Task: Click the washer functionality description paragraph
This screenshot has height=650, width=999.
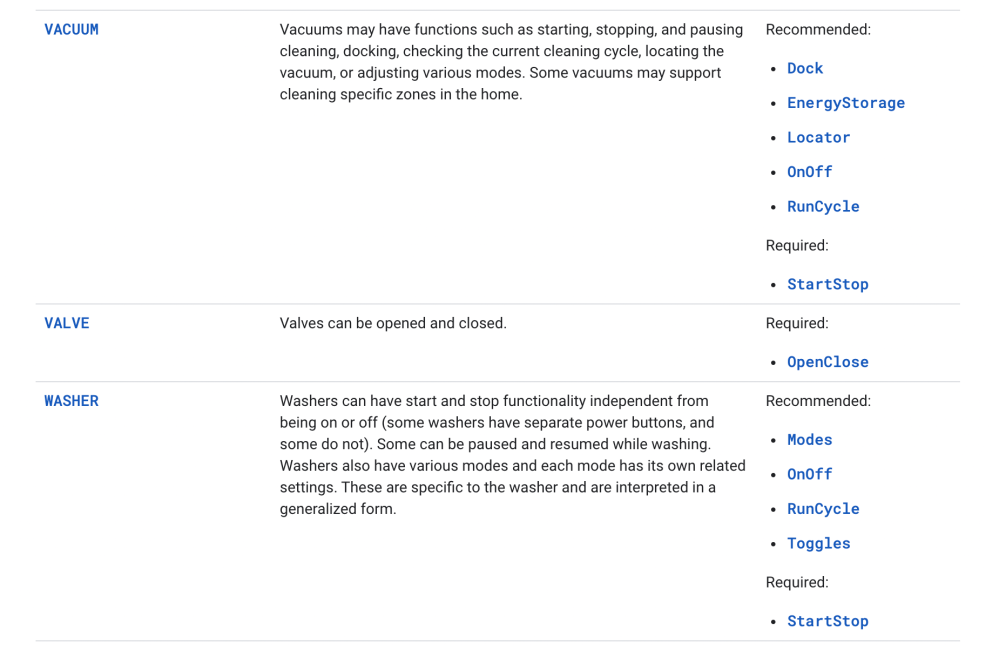Action: coord(512,454)
